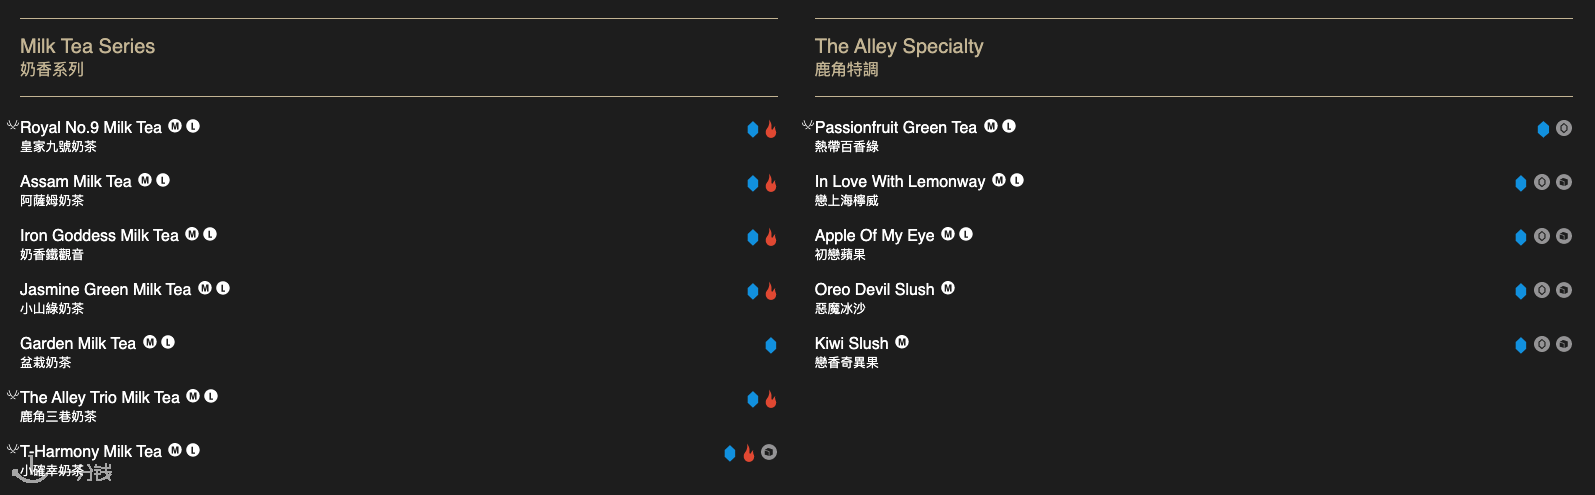
Task: Click the deer logo beside The Alley Trio Milk Tea
Action: 13,396
